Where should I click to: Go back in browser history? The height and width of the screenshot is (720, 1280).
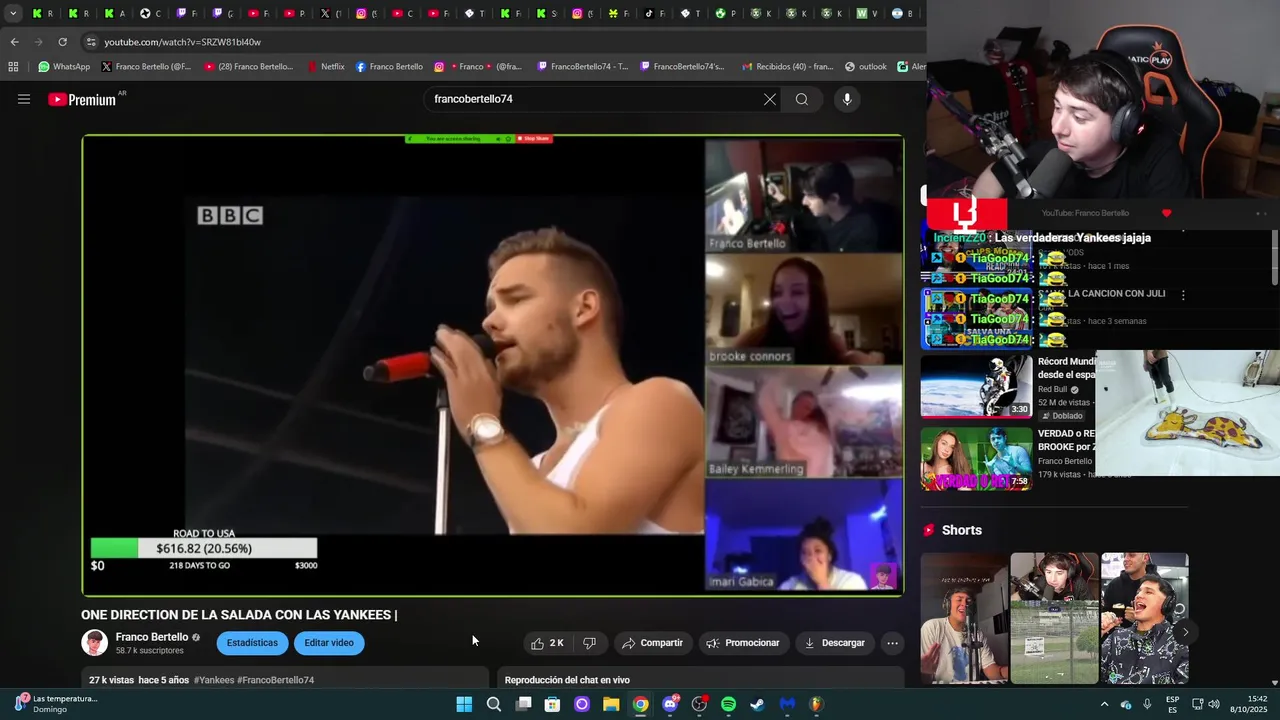[14, 42]
